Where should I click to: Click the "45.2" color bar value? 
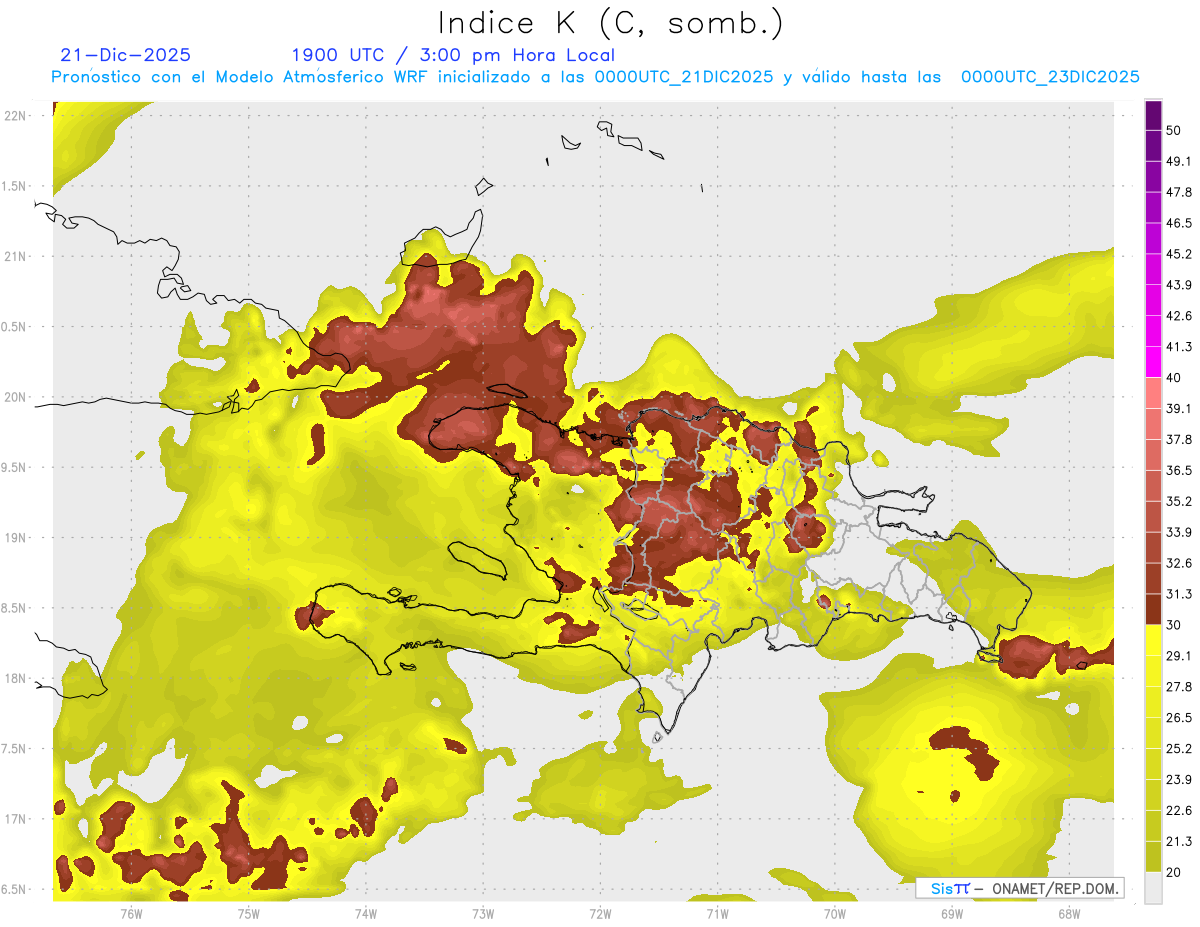(x=1179, y=254)
